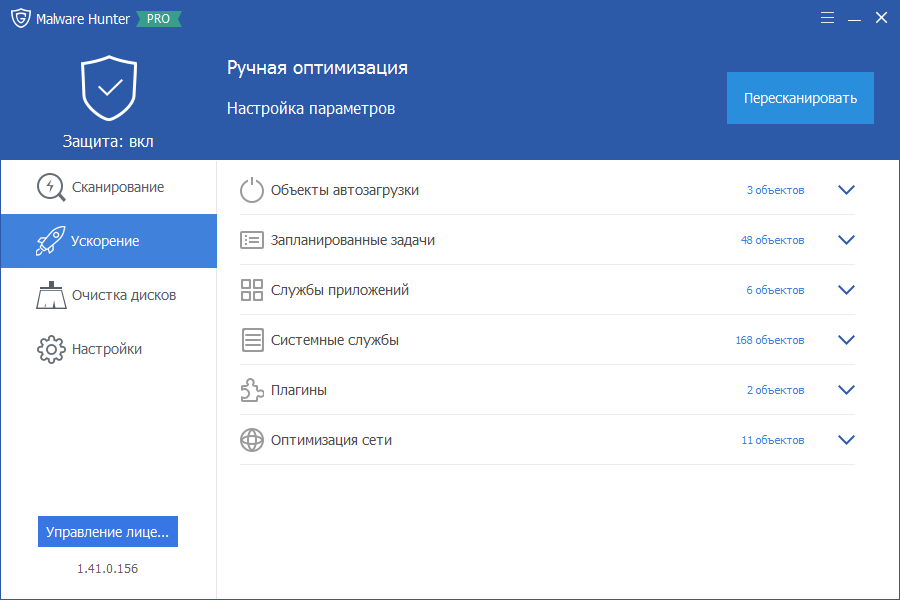Select the puzzle icon next to Плагины
Viewport: 900px width, 600px height.
click(251, 390)
